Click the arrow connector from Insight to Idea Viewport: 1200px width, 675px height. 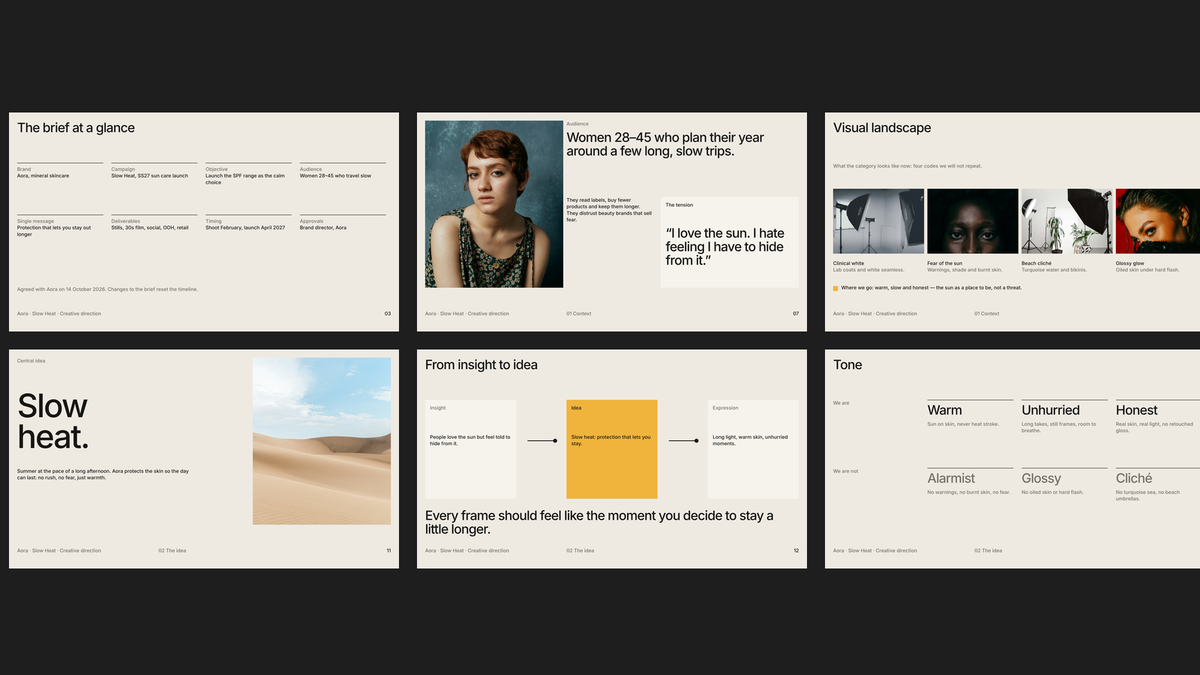pyautogui.click(x=541, y=440)
